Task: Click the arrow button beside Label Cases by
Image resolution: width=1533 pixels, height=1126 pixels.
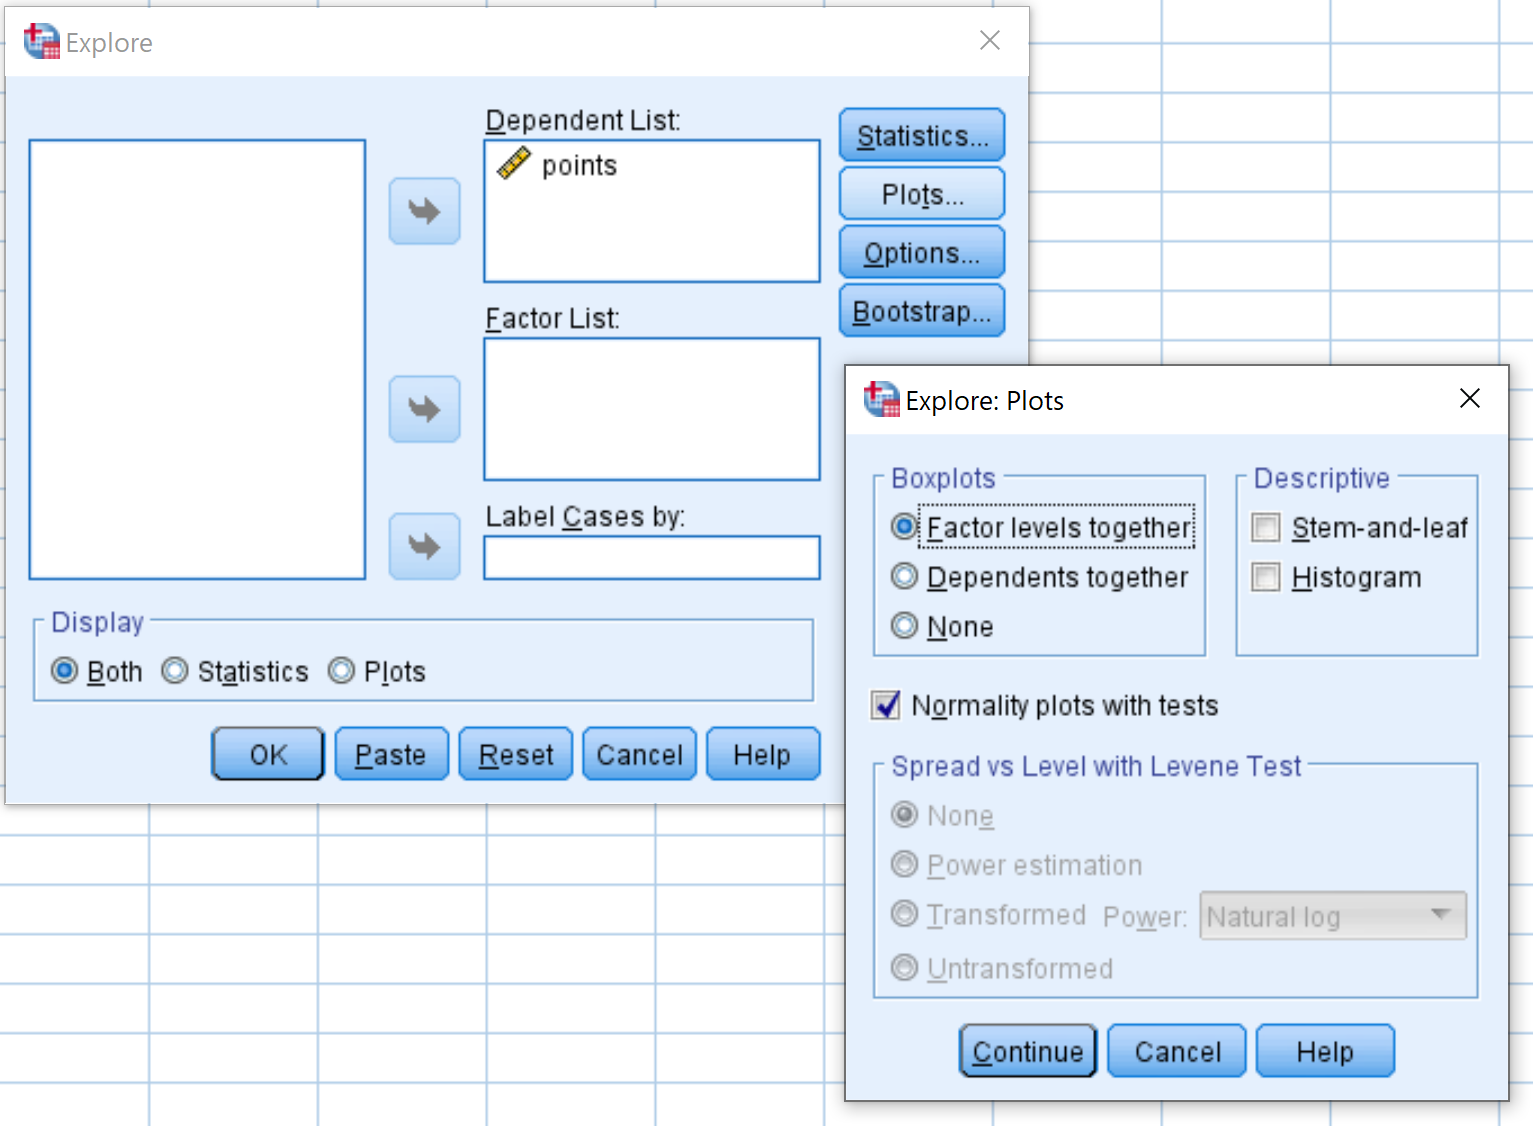Action: click(x=424, y=546)
